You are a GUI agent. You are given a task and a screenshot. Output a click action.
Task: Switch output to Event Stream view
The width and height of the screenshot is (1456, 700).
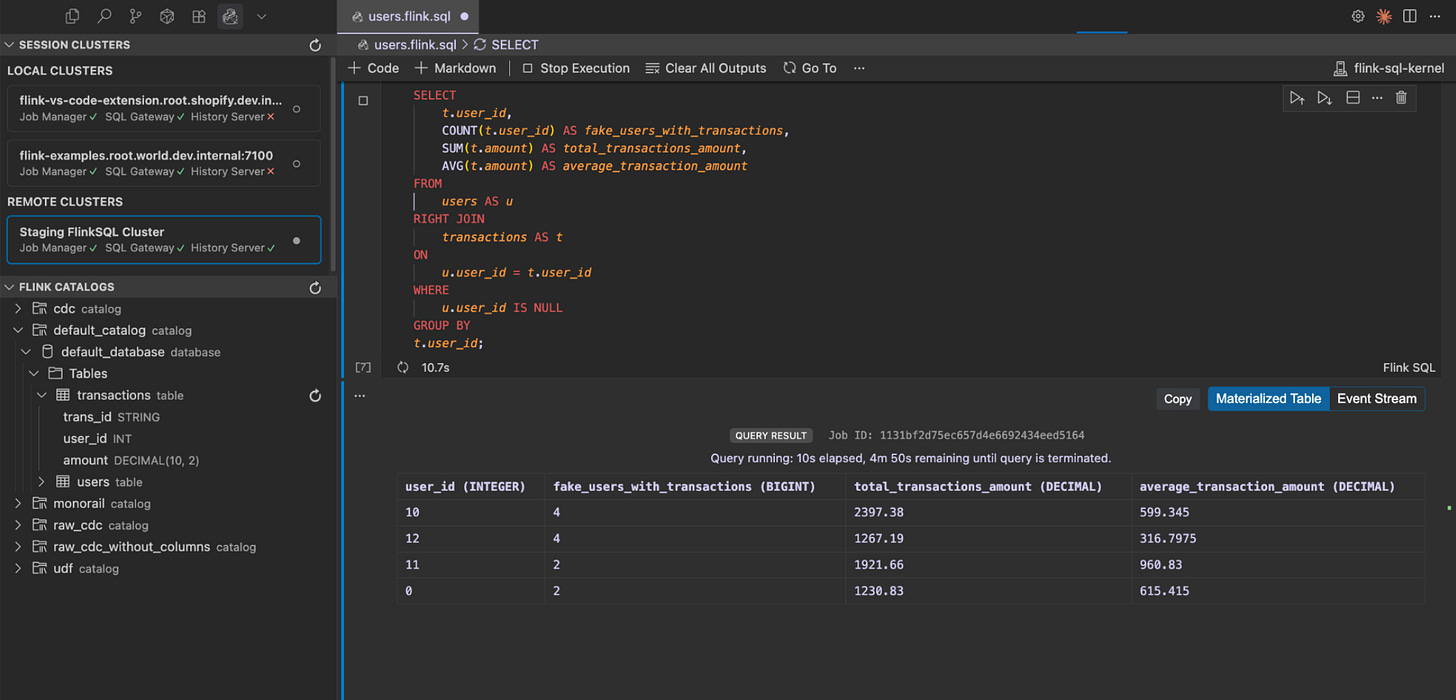(1376, 399)
